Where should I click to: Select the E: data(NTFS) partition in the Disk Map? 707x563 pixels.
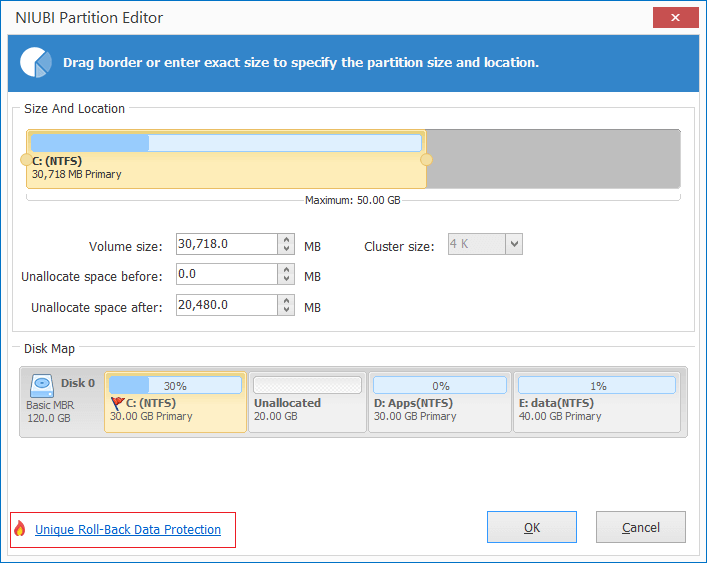click(x=597, y=402)
